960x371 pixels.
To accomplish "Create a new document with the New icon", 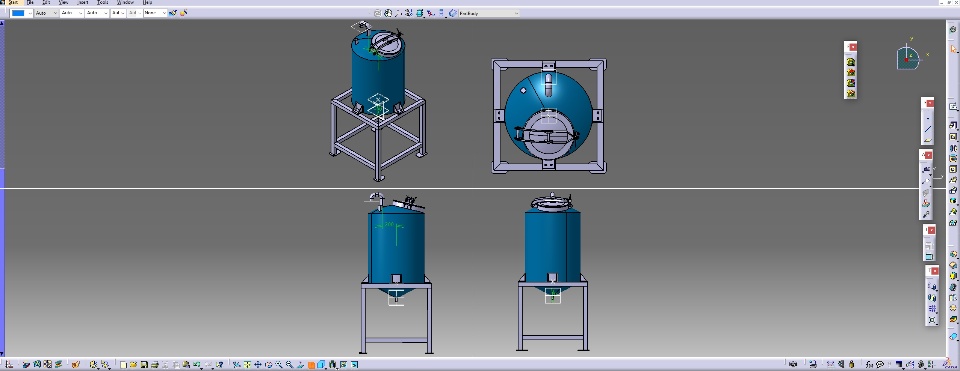I will (124, 365).
